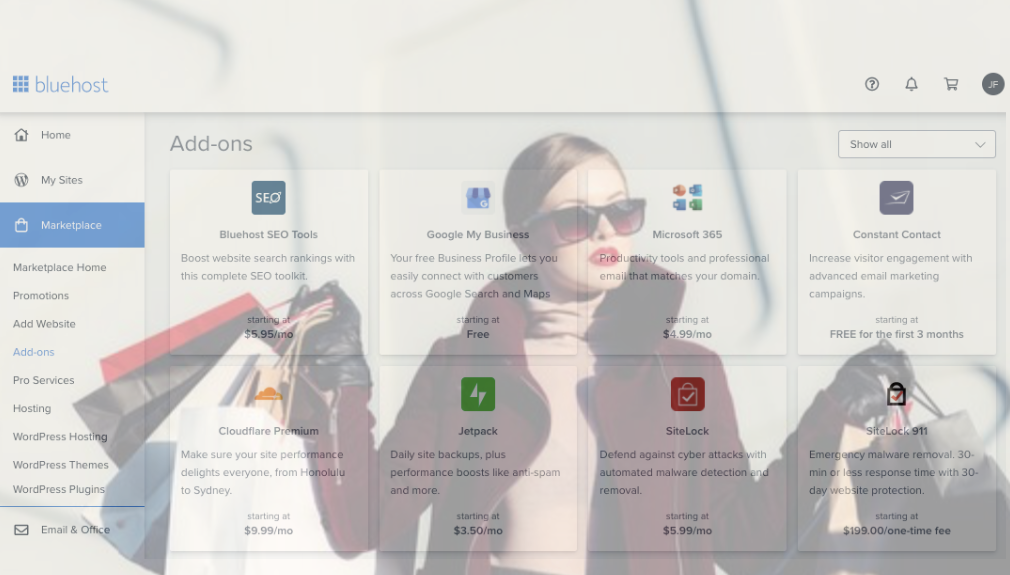
Task: Open the notifications bell icon
Action: (x=911, y=84)
